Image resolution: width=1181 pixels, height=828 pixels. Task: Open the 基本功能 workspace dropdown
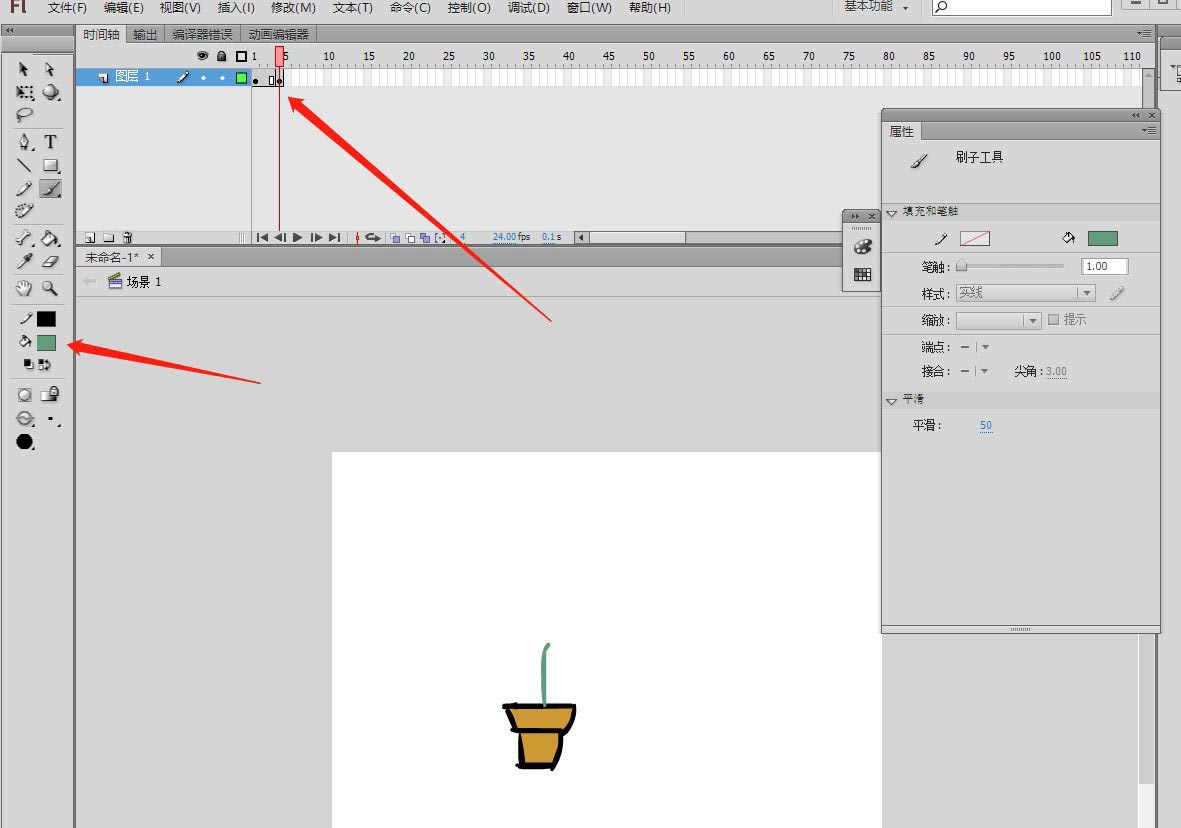point(876,7)
